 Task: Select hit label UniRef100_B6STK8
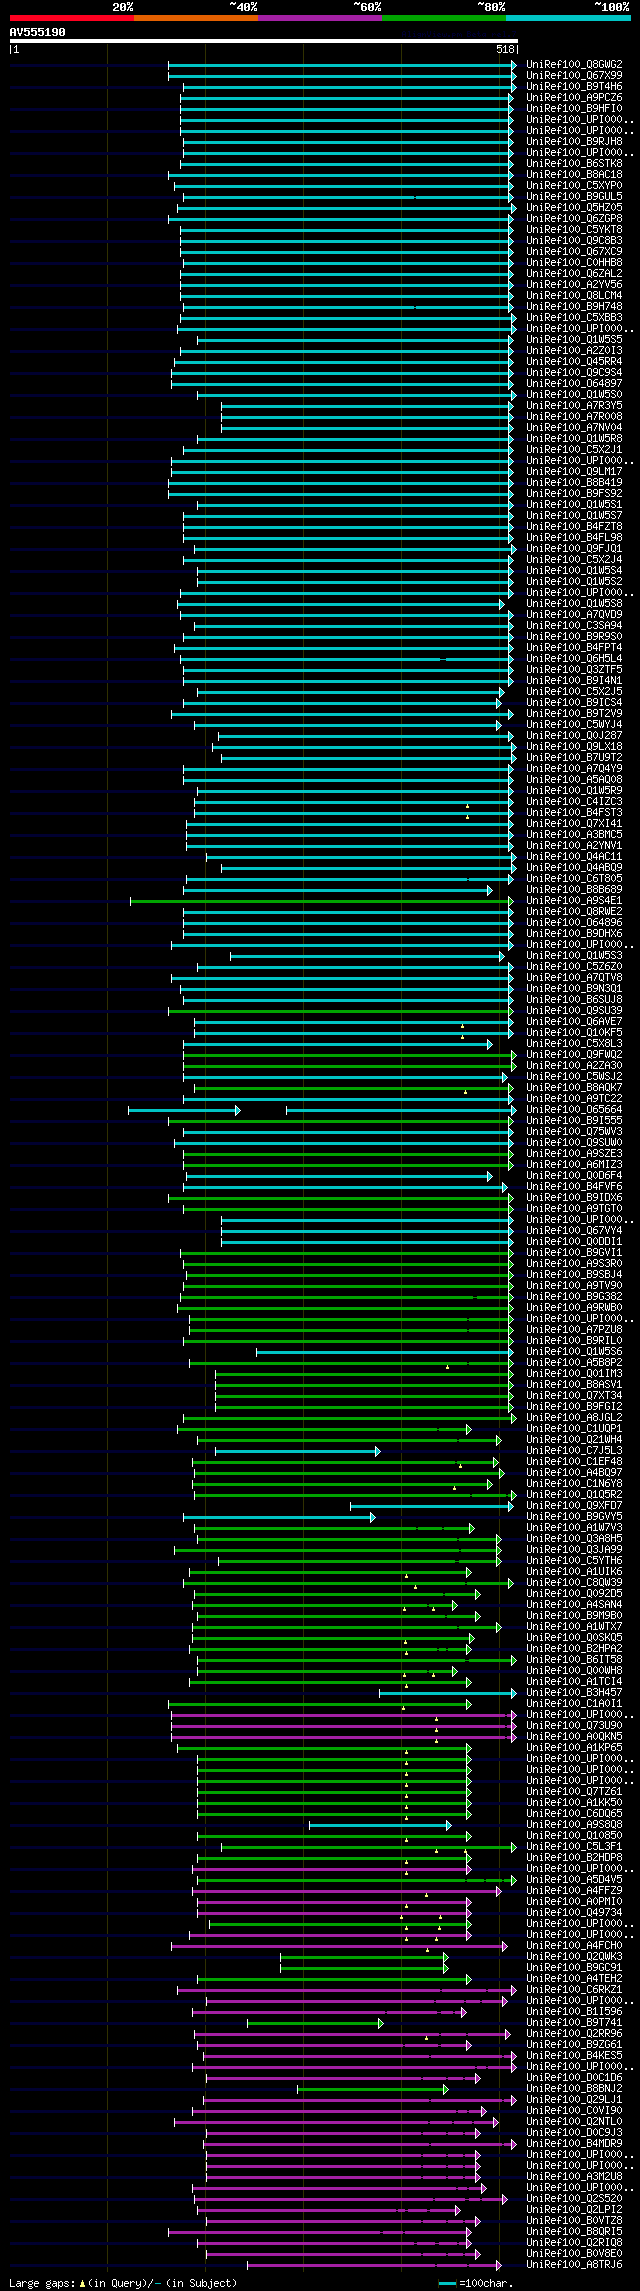(574, 164)
